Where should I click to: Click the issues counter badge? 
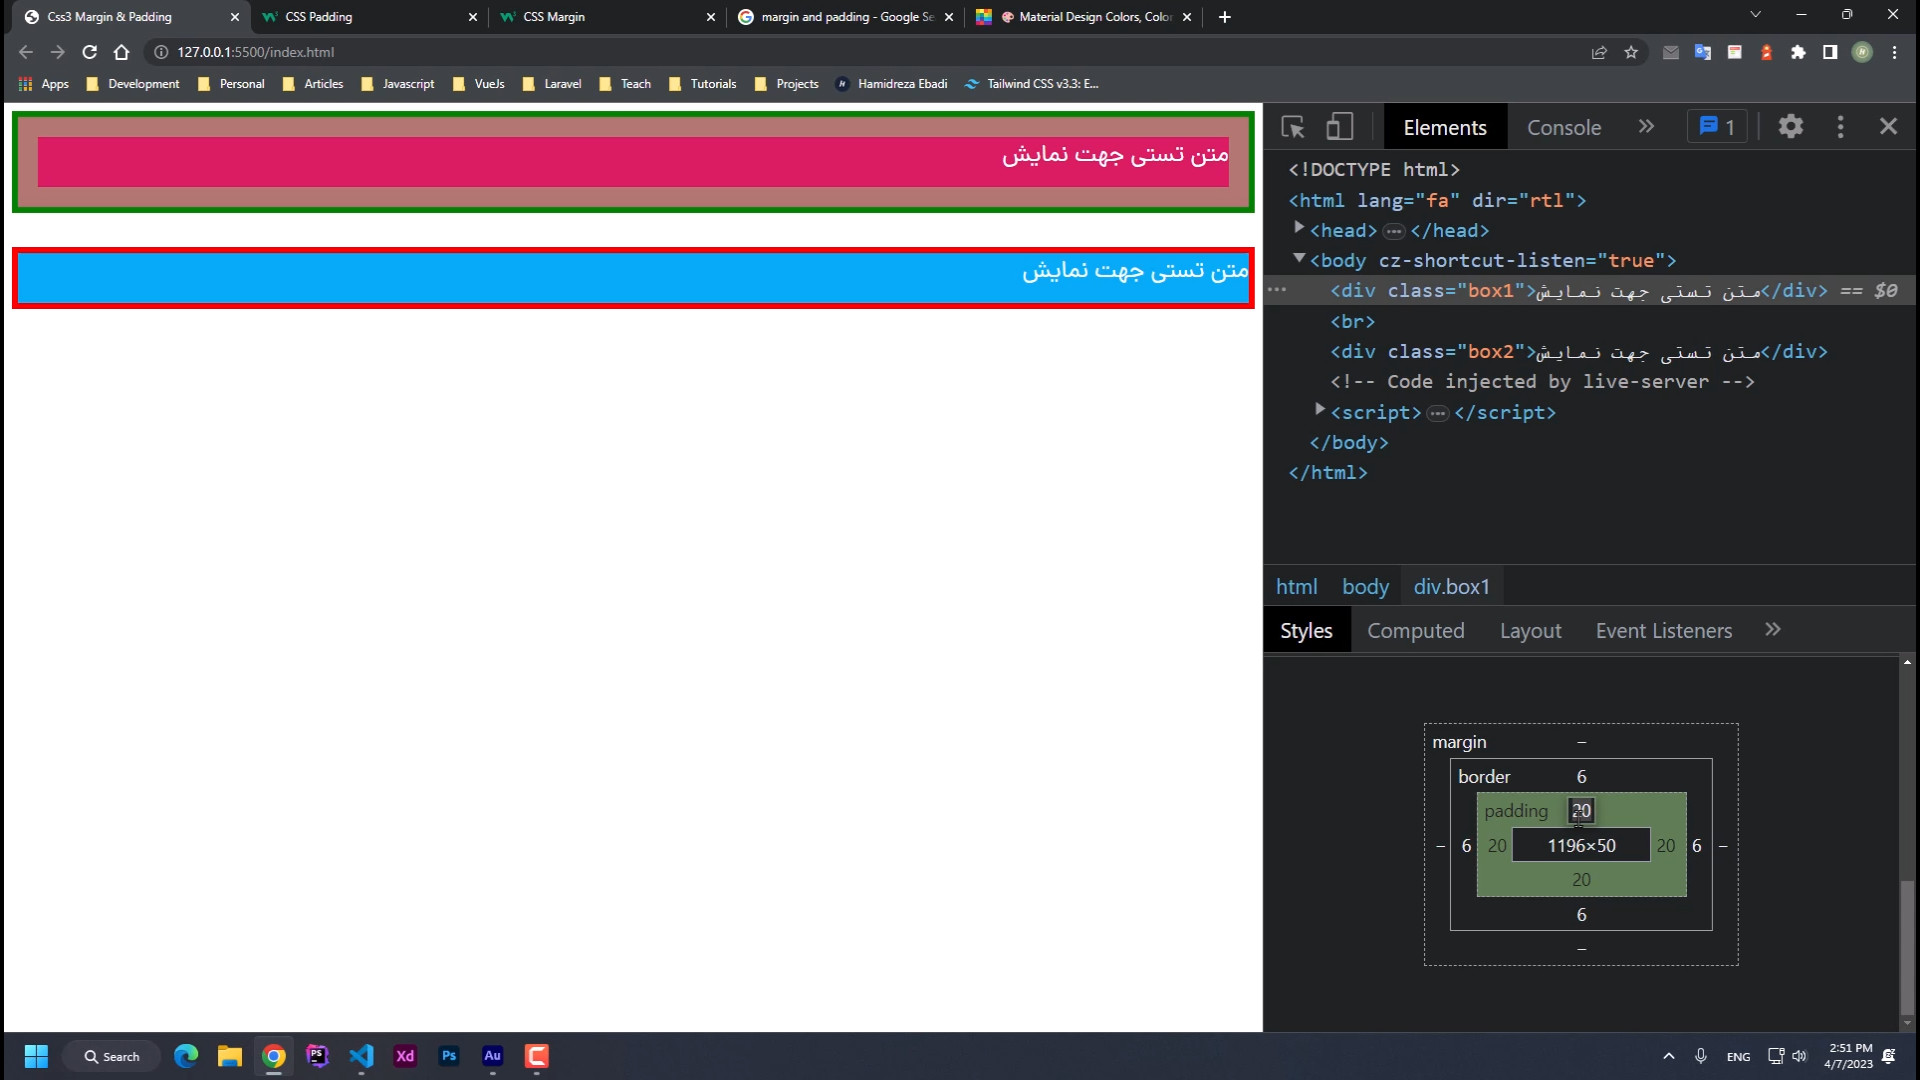coord(1717,127)
